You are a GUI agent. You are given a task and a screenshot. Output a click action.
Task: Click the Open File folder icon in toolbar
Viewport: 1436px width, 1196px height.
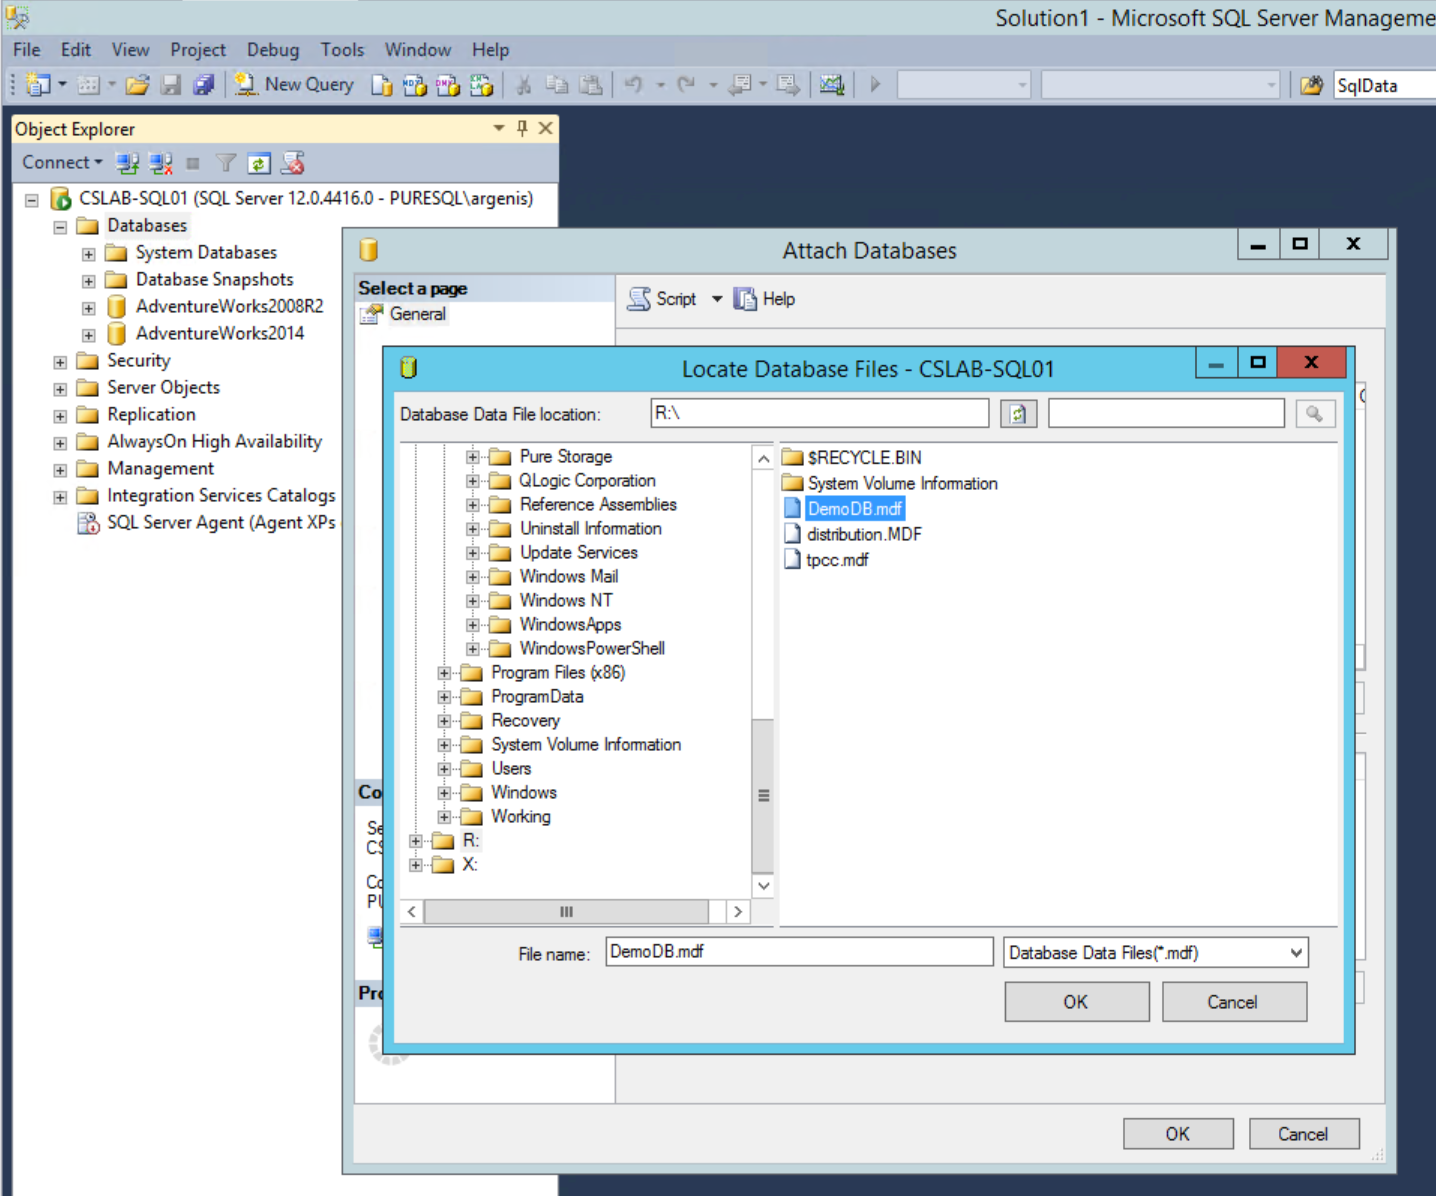(137, 85)
